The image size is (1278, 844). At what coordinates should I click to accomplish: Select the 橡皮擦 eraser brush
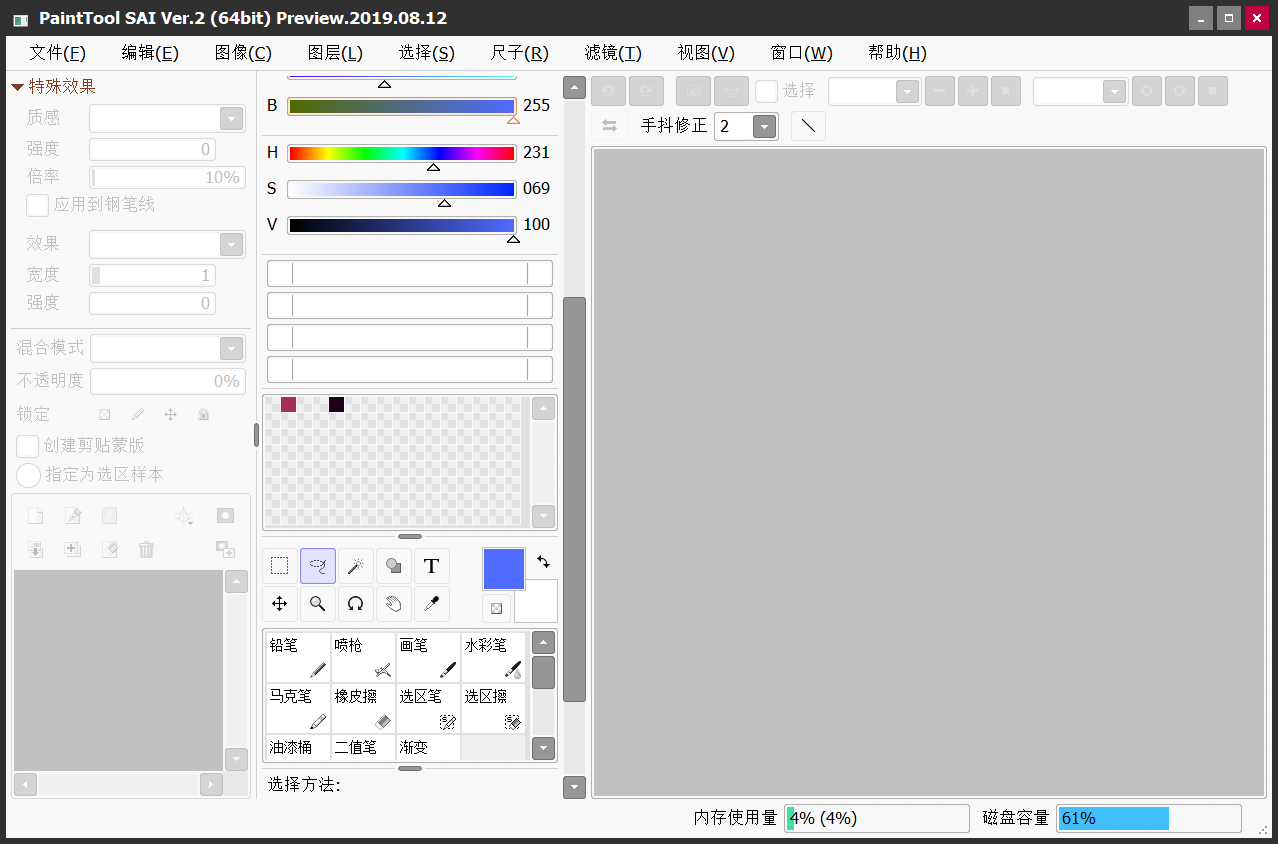coord(363,709)
